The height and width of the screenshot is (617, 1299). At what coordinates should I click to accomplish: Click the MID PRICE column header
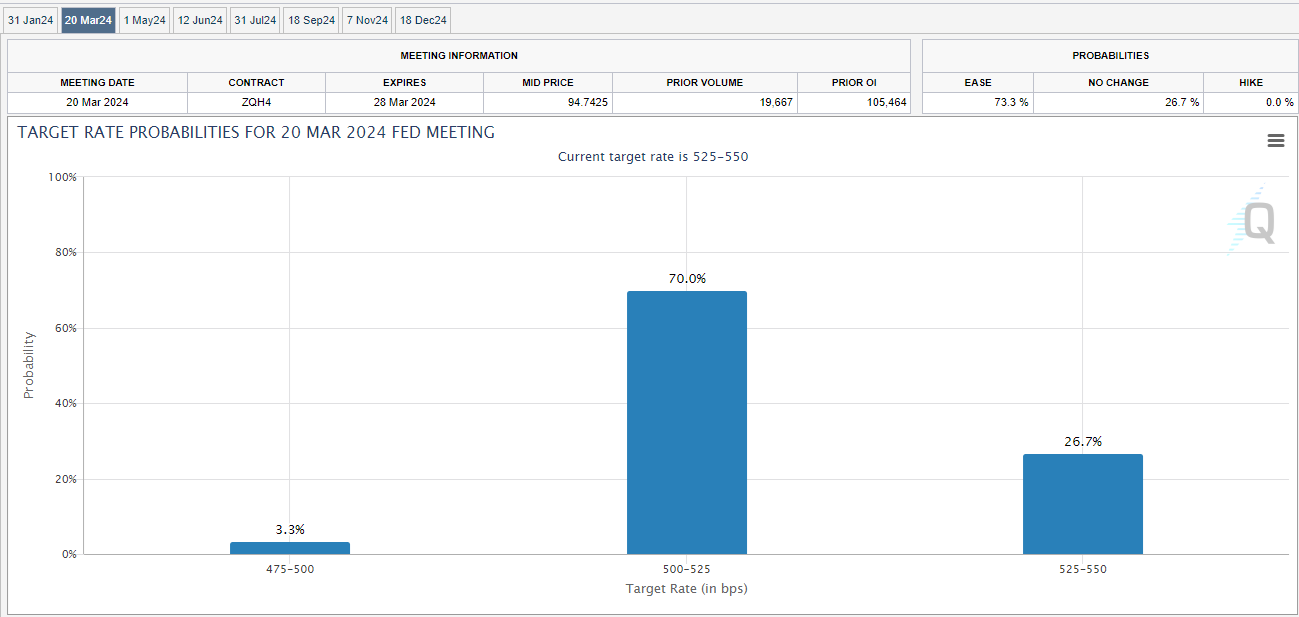point(548,82)
